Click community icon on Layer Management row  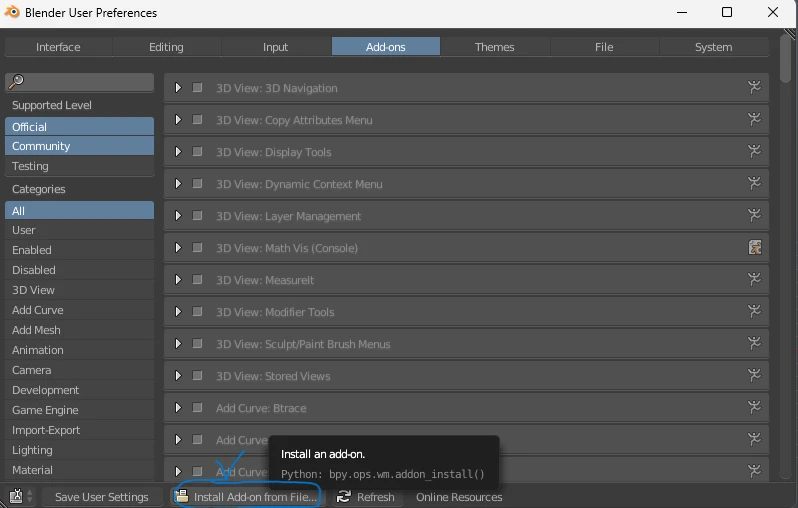[754, 216]
